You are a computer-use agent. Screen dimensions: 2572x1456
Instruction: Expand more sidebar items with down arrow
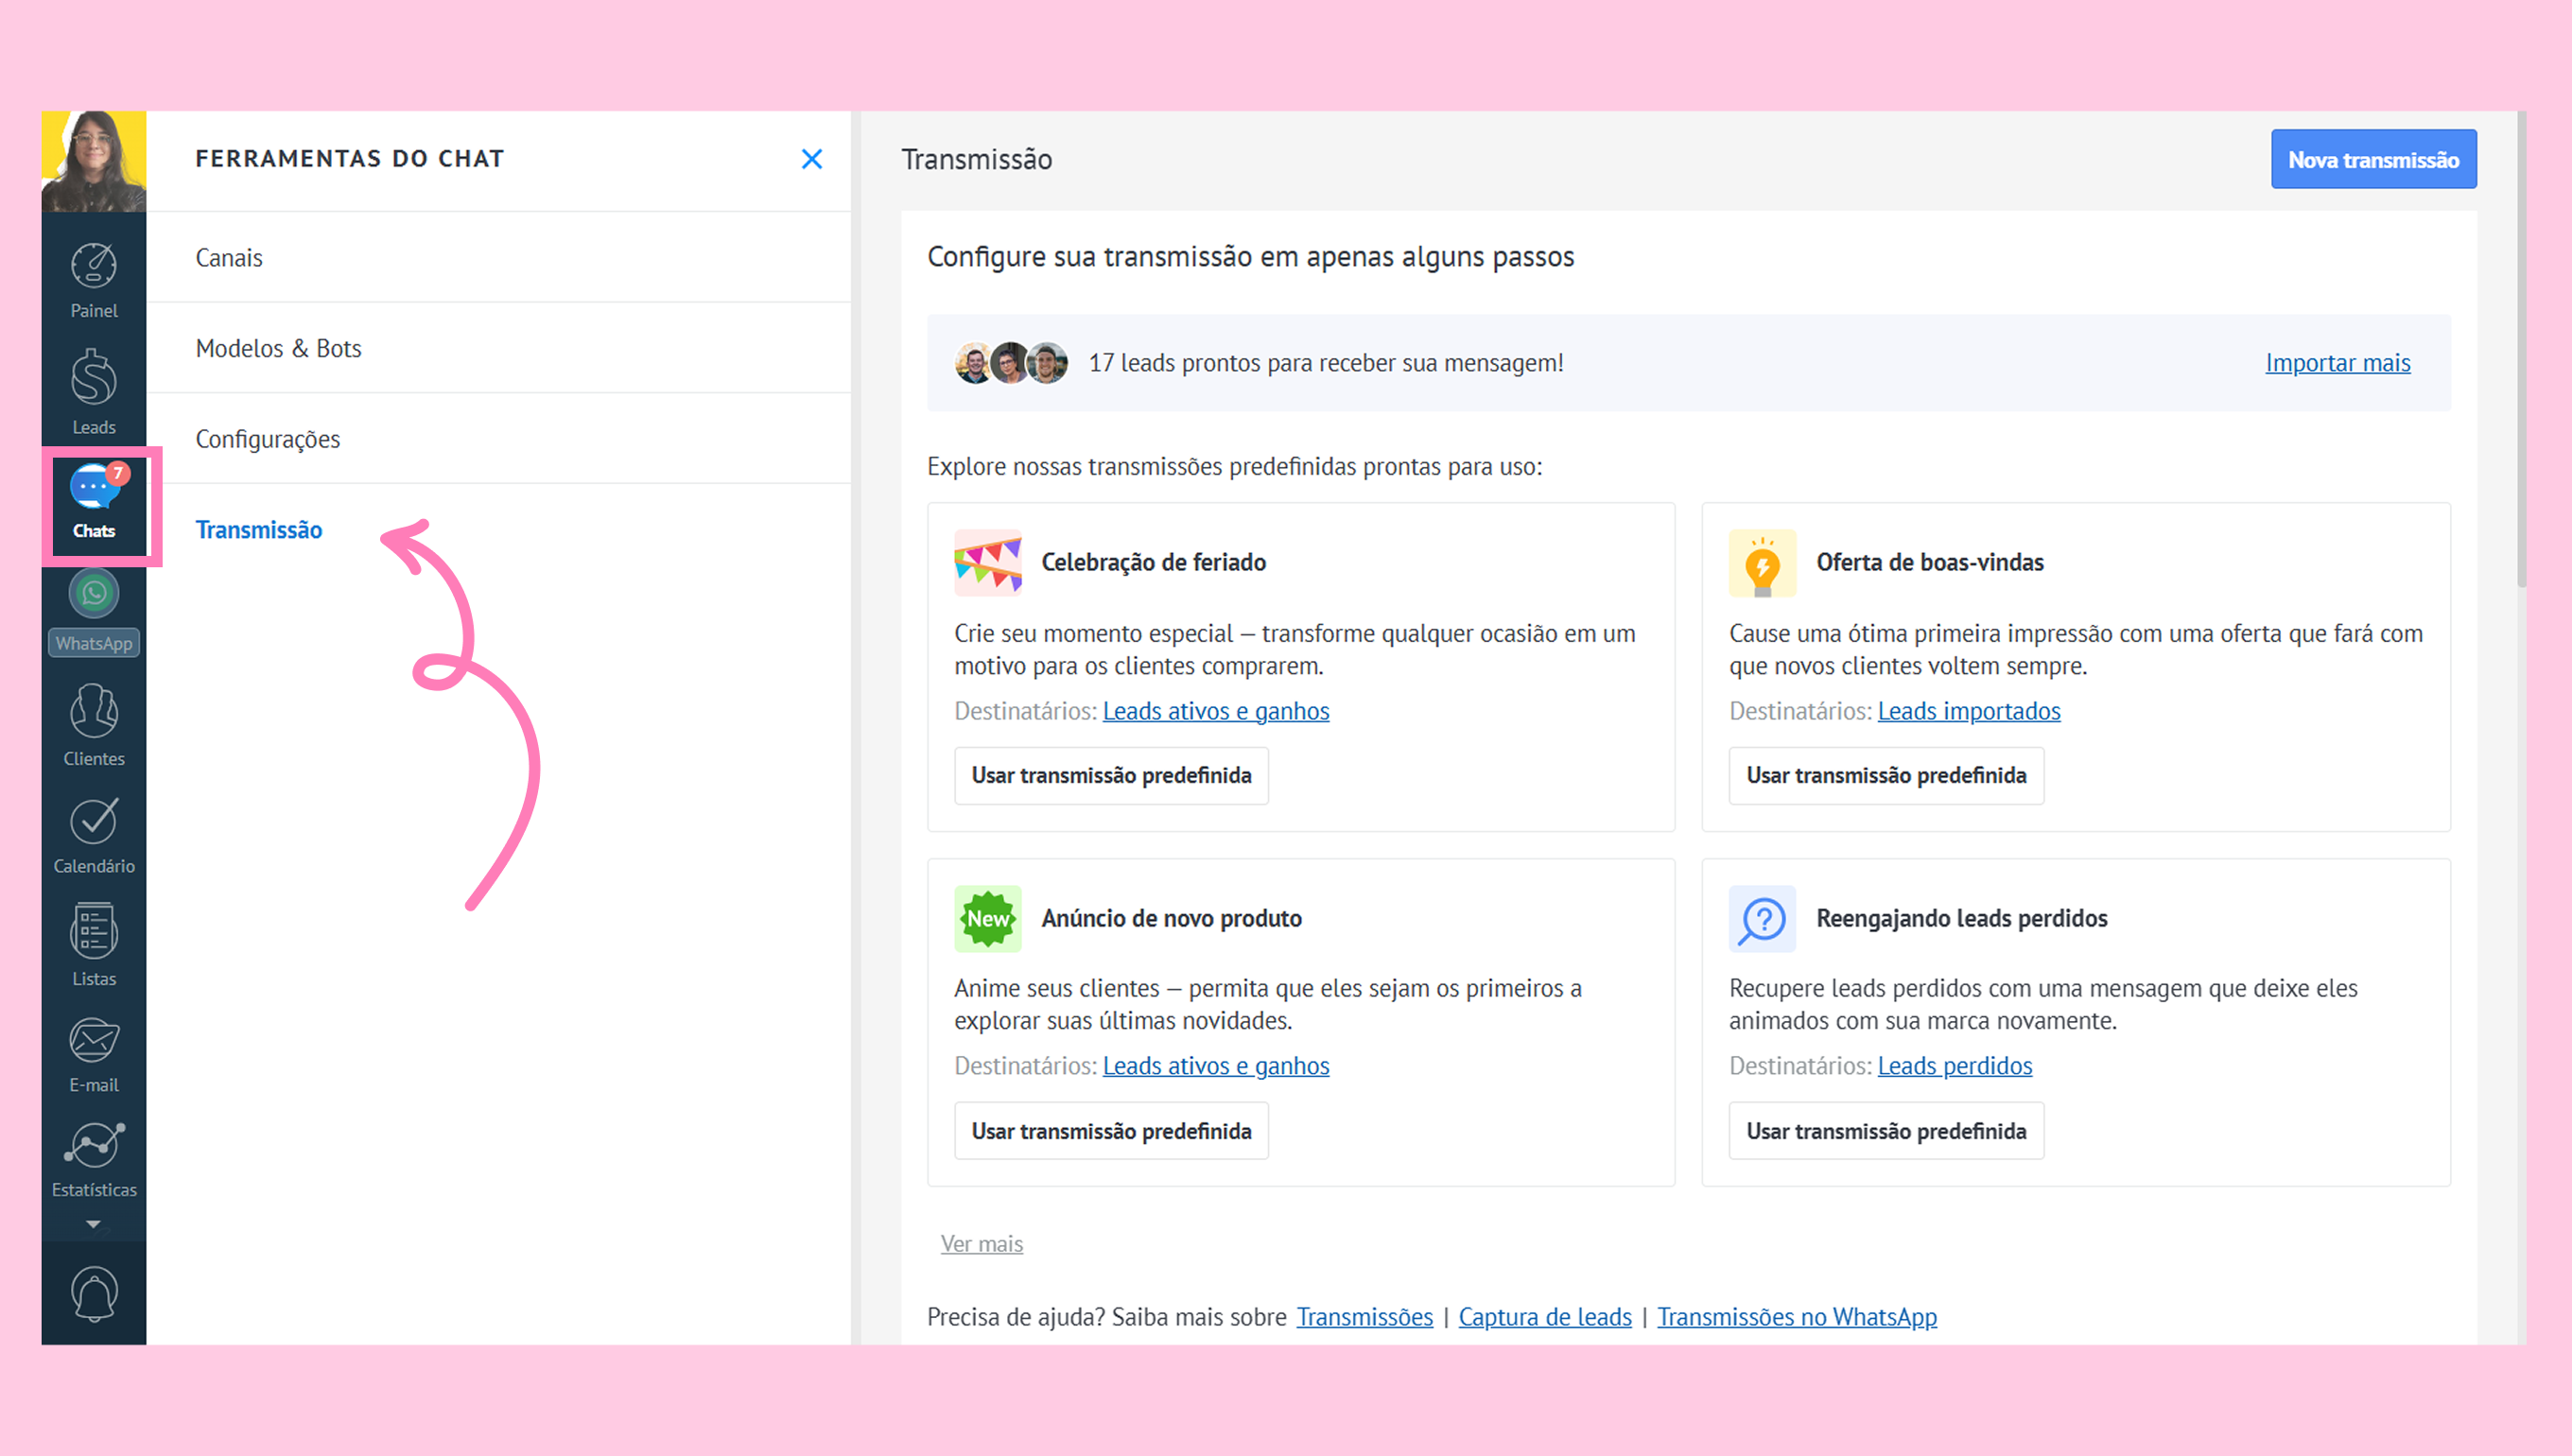click(93, 1224)
